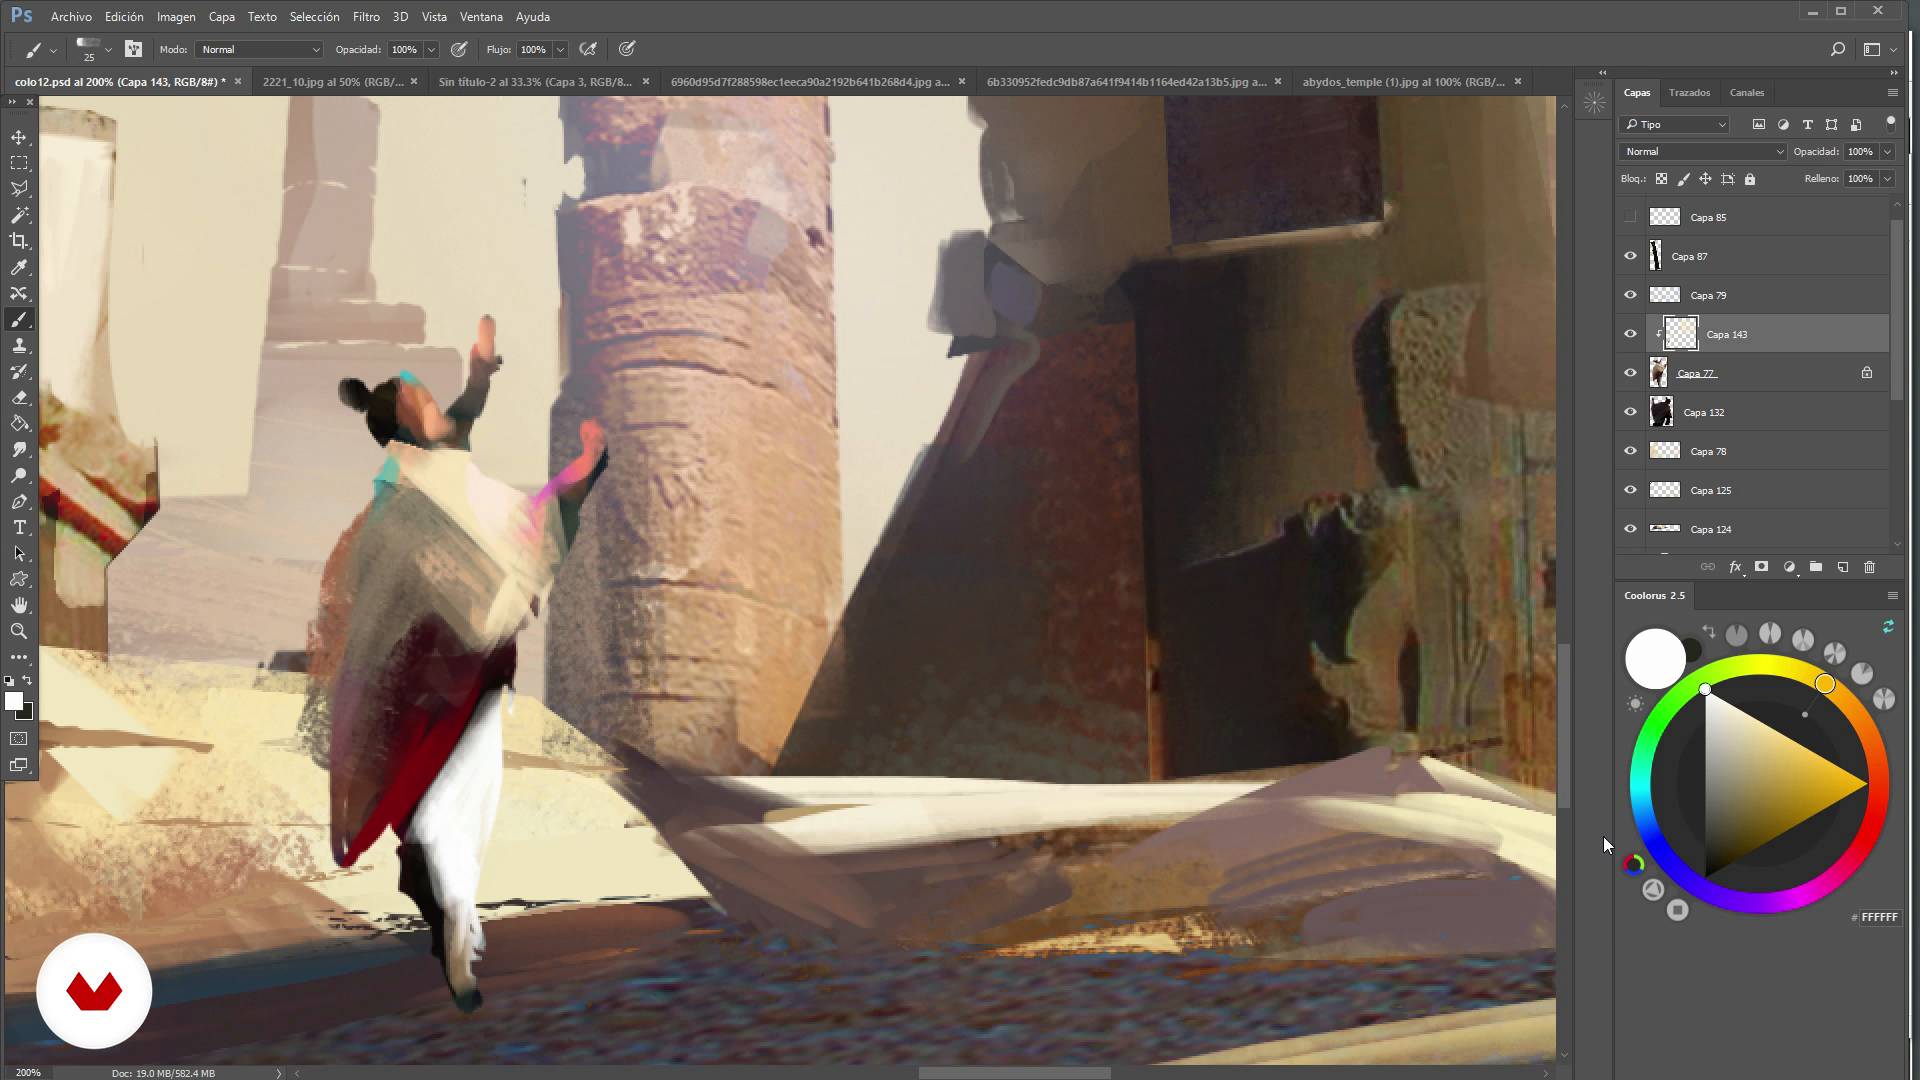Select the Zoom tool
This screenshot has width=1920, height=1080.
tap(19, 632)
